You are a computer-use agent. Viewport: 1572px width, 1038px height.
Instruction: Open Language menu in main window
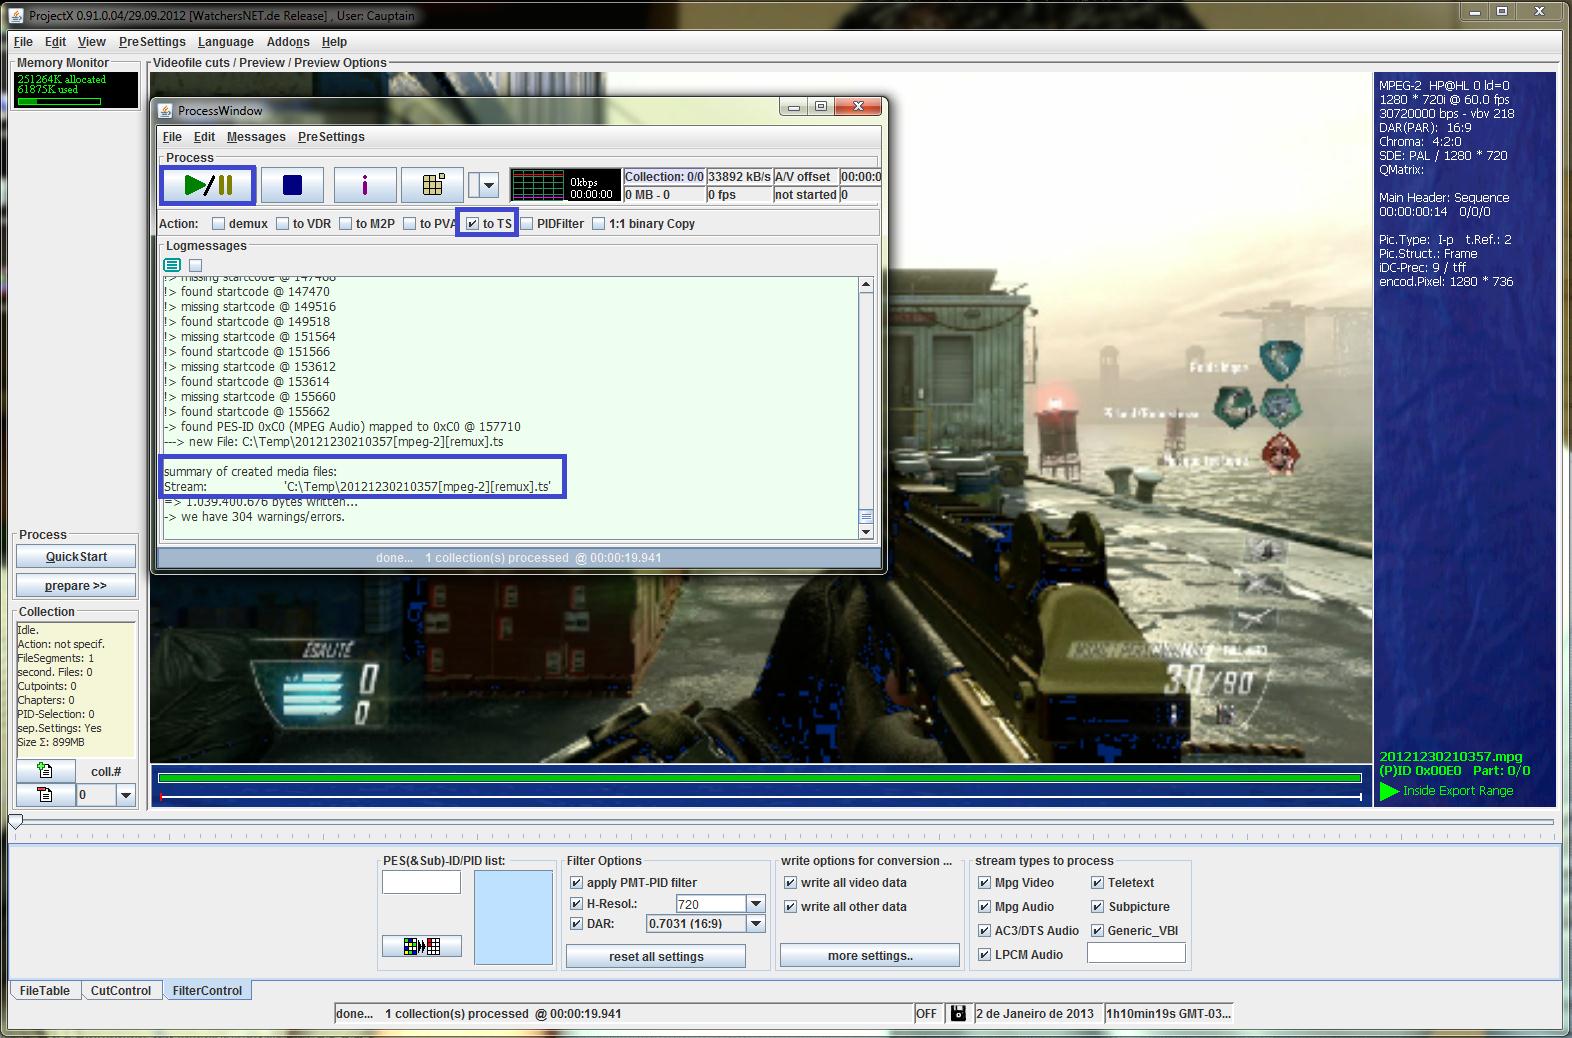(225, 42)
